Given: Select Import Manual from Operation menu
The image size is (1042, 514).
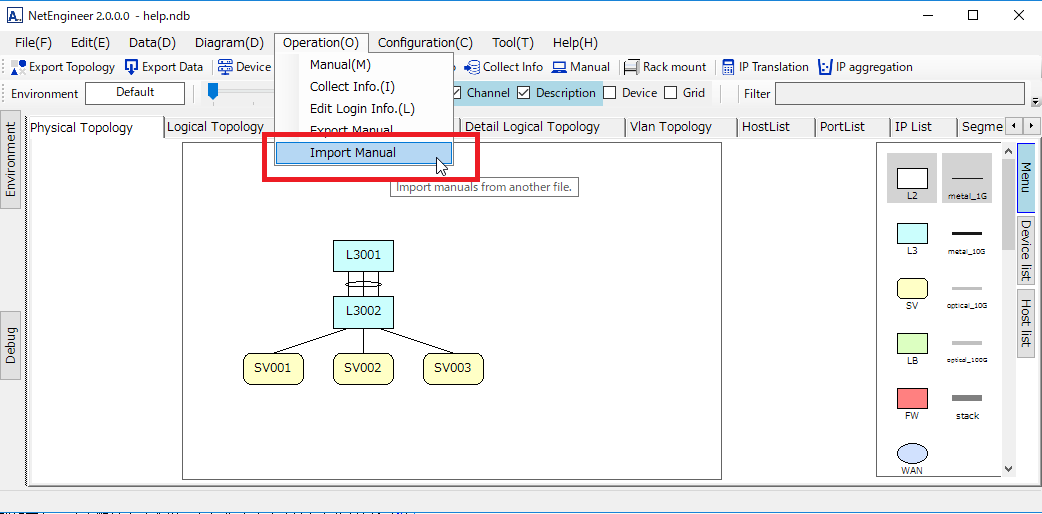Looking at the screenshot, I should coord(353,153).
